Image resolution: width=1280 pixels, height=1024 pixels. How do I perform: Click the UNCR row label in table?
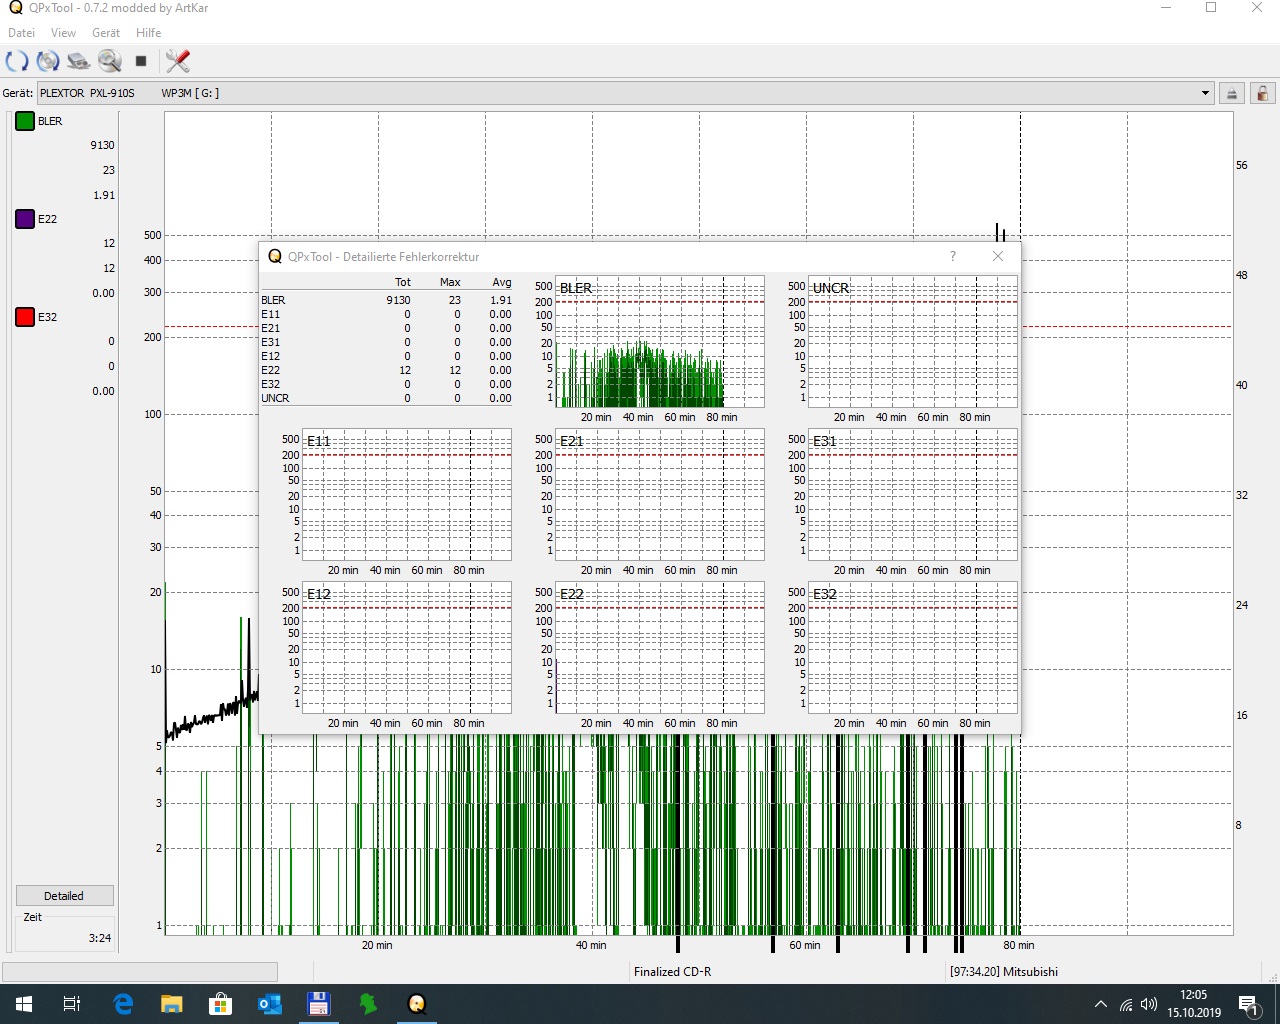275,398
